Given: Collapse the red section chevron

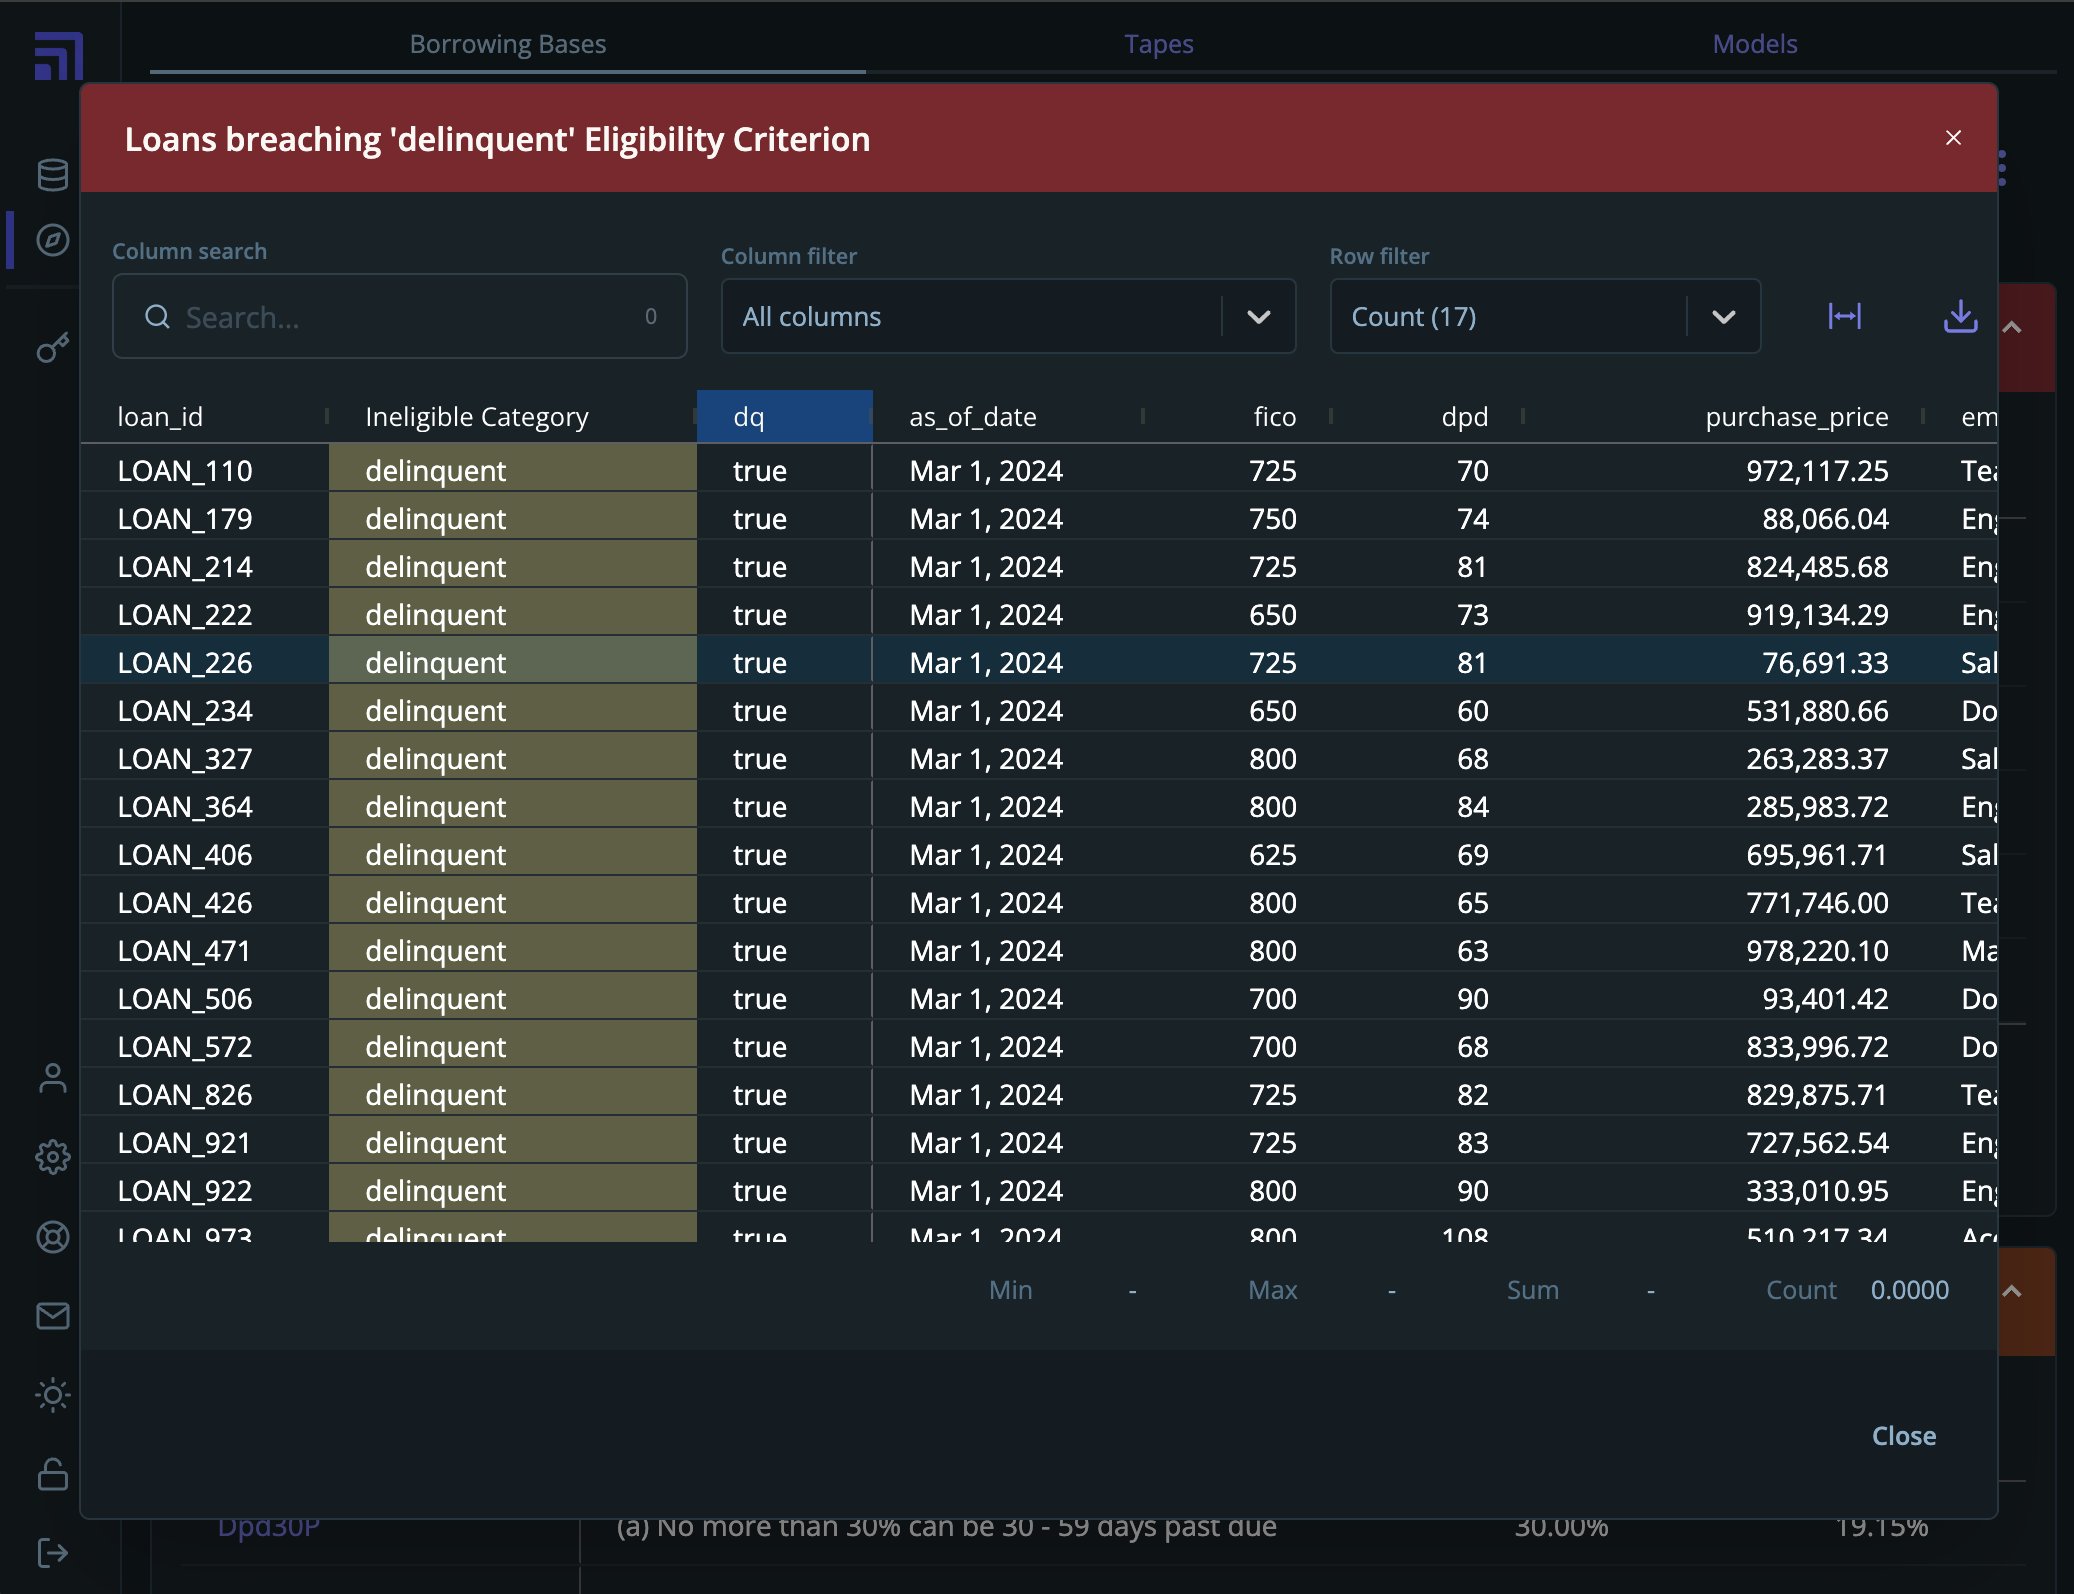Looking at the screenshot, I should coord(2012,328).
